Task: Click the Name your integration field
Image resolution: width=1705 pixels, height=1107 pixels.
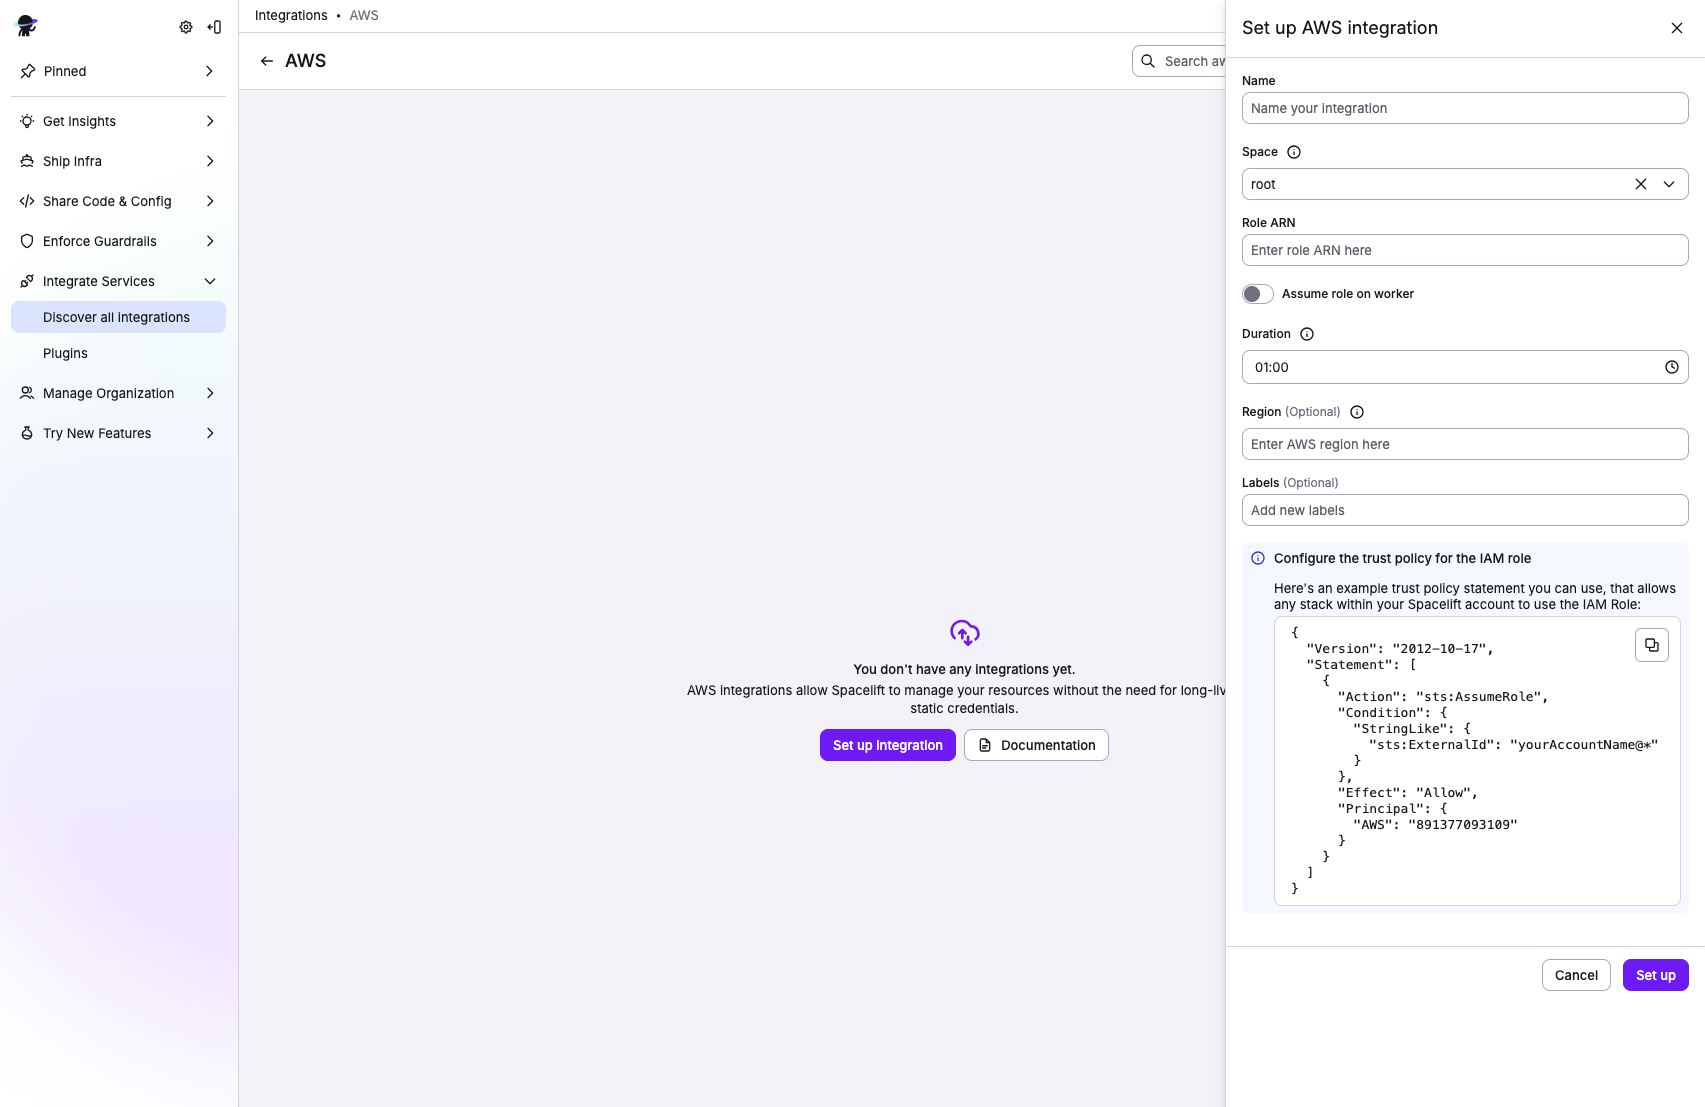Action: pos(1464,108)
